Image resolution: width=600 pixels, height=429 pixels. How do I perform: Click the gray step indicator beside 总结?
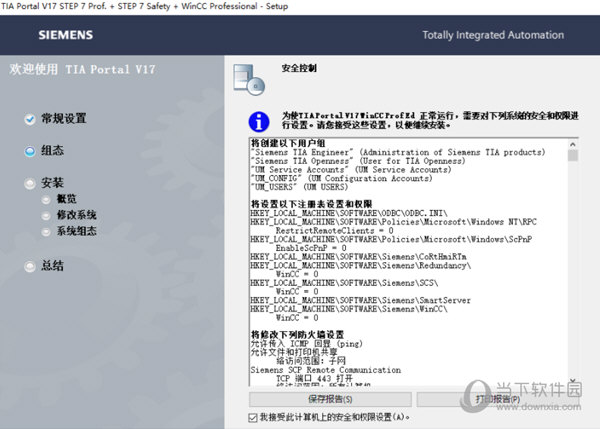30,266
